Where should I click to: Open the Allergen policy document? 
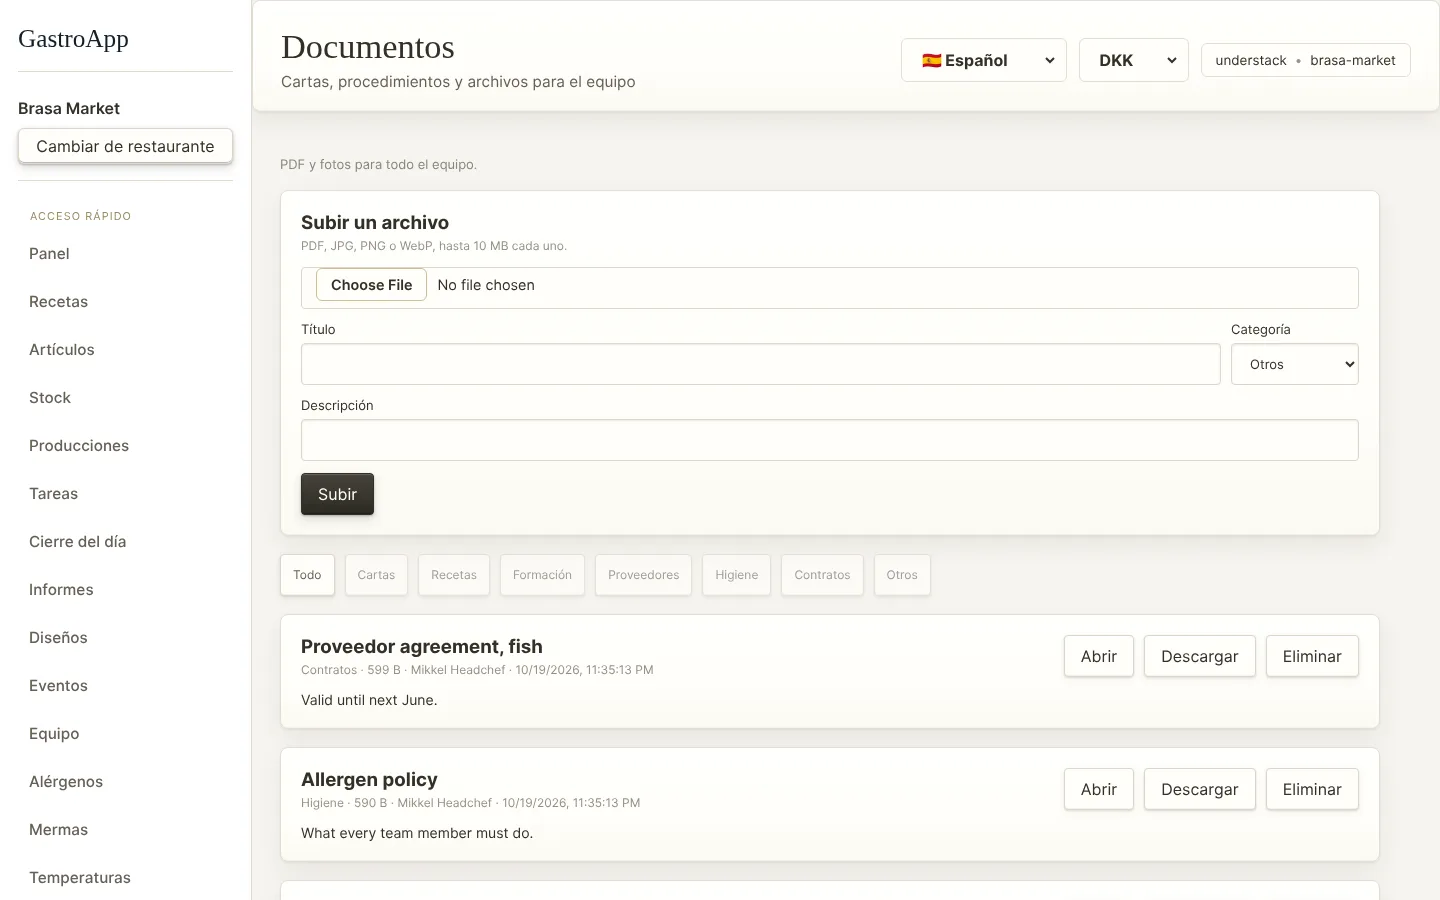point(1098,789)
